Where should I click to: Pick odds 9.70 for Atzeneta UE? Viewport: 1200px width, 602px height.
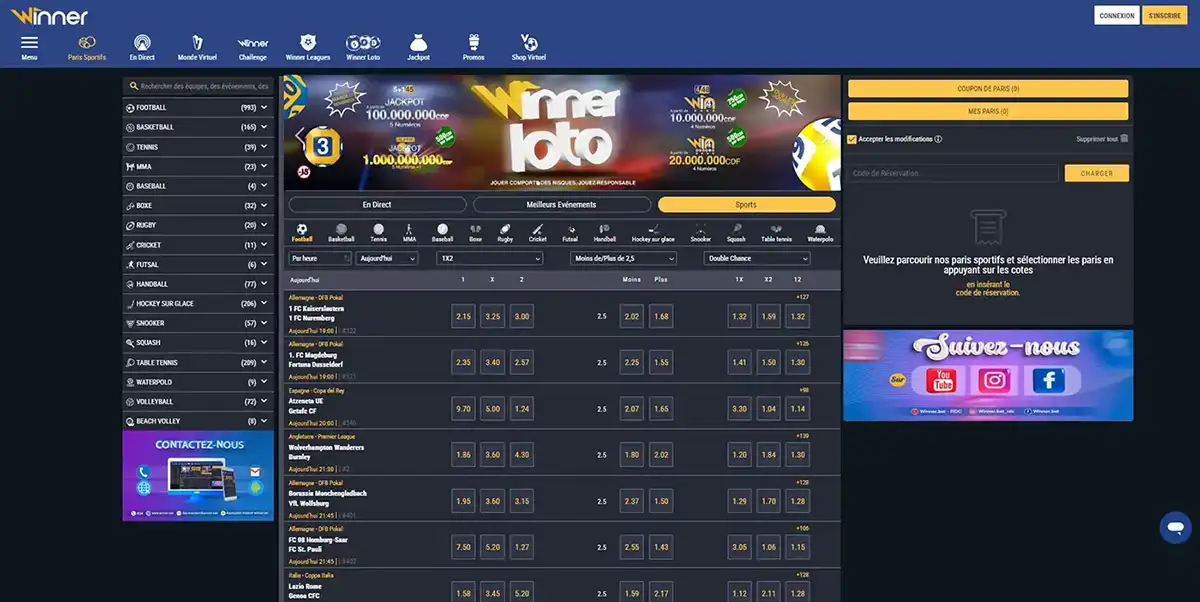pos(463,408)
